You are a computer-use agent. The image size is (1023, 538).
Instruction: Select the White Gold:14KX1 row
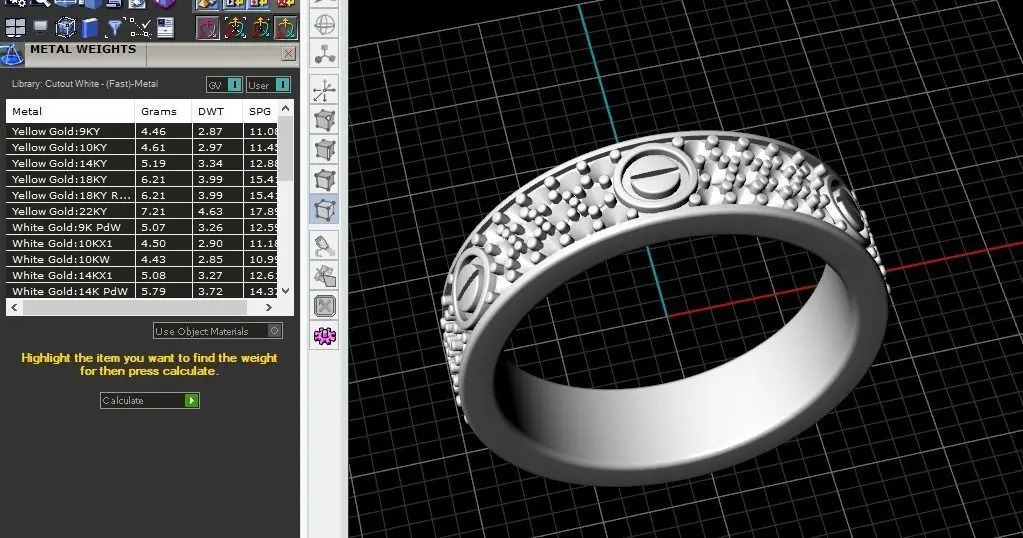(x=142, y=275)
